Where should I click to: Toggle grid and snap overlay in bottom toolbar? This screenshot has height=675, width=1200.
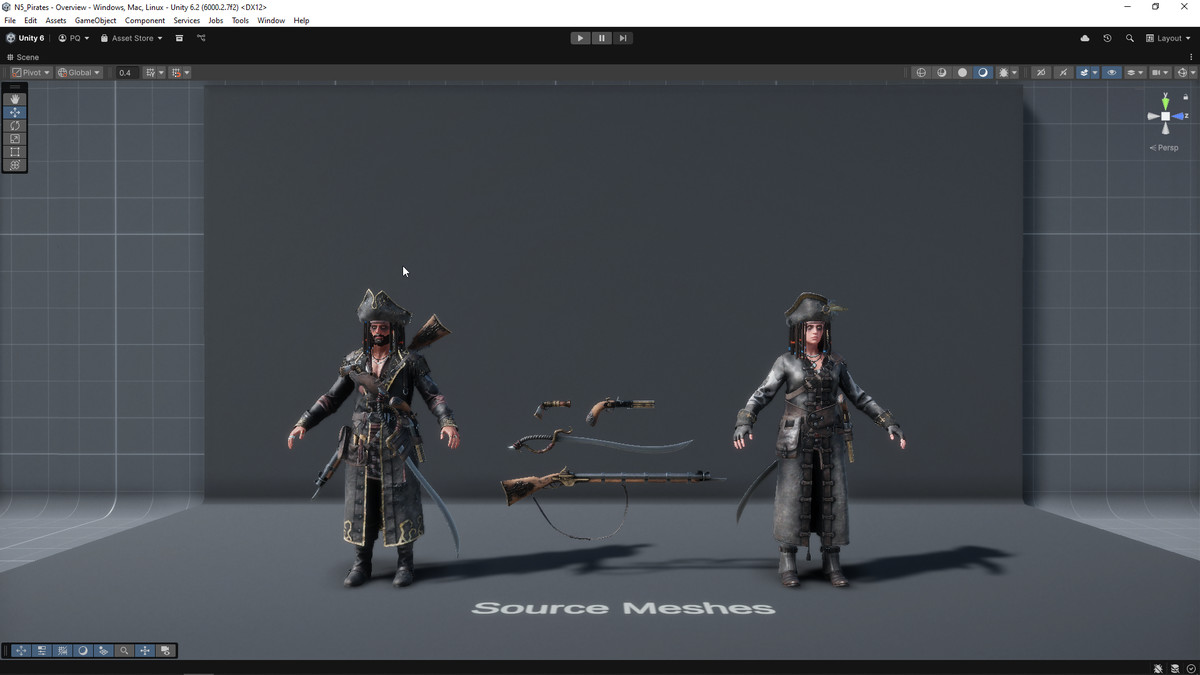point(63,650)
